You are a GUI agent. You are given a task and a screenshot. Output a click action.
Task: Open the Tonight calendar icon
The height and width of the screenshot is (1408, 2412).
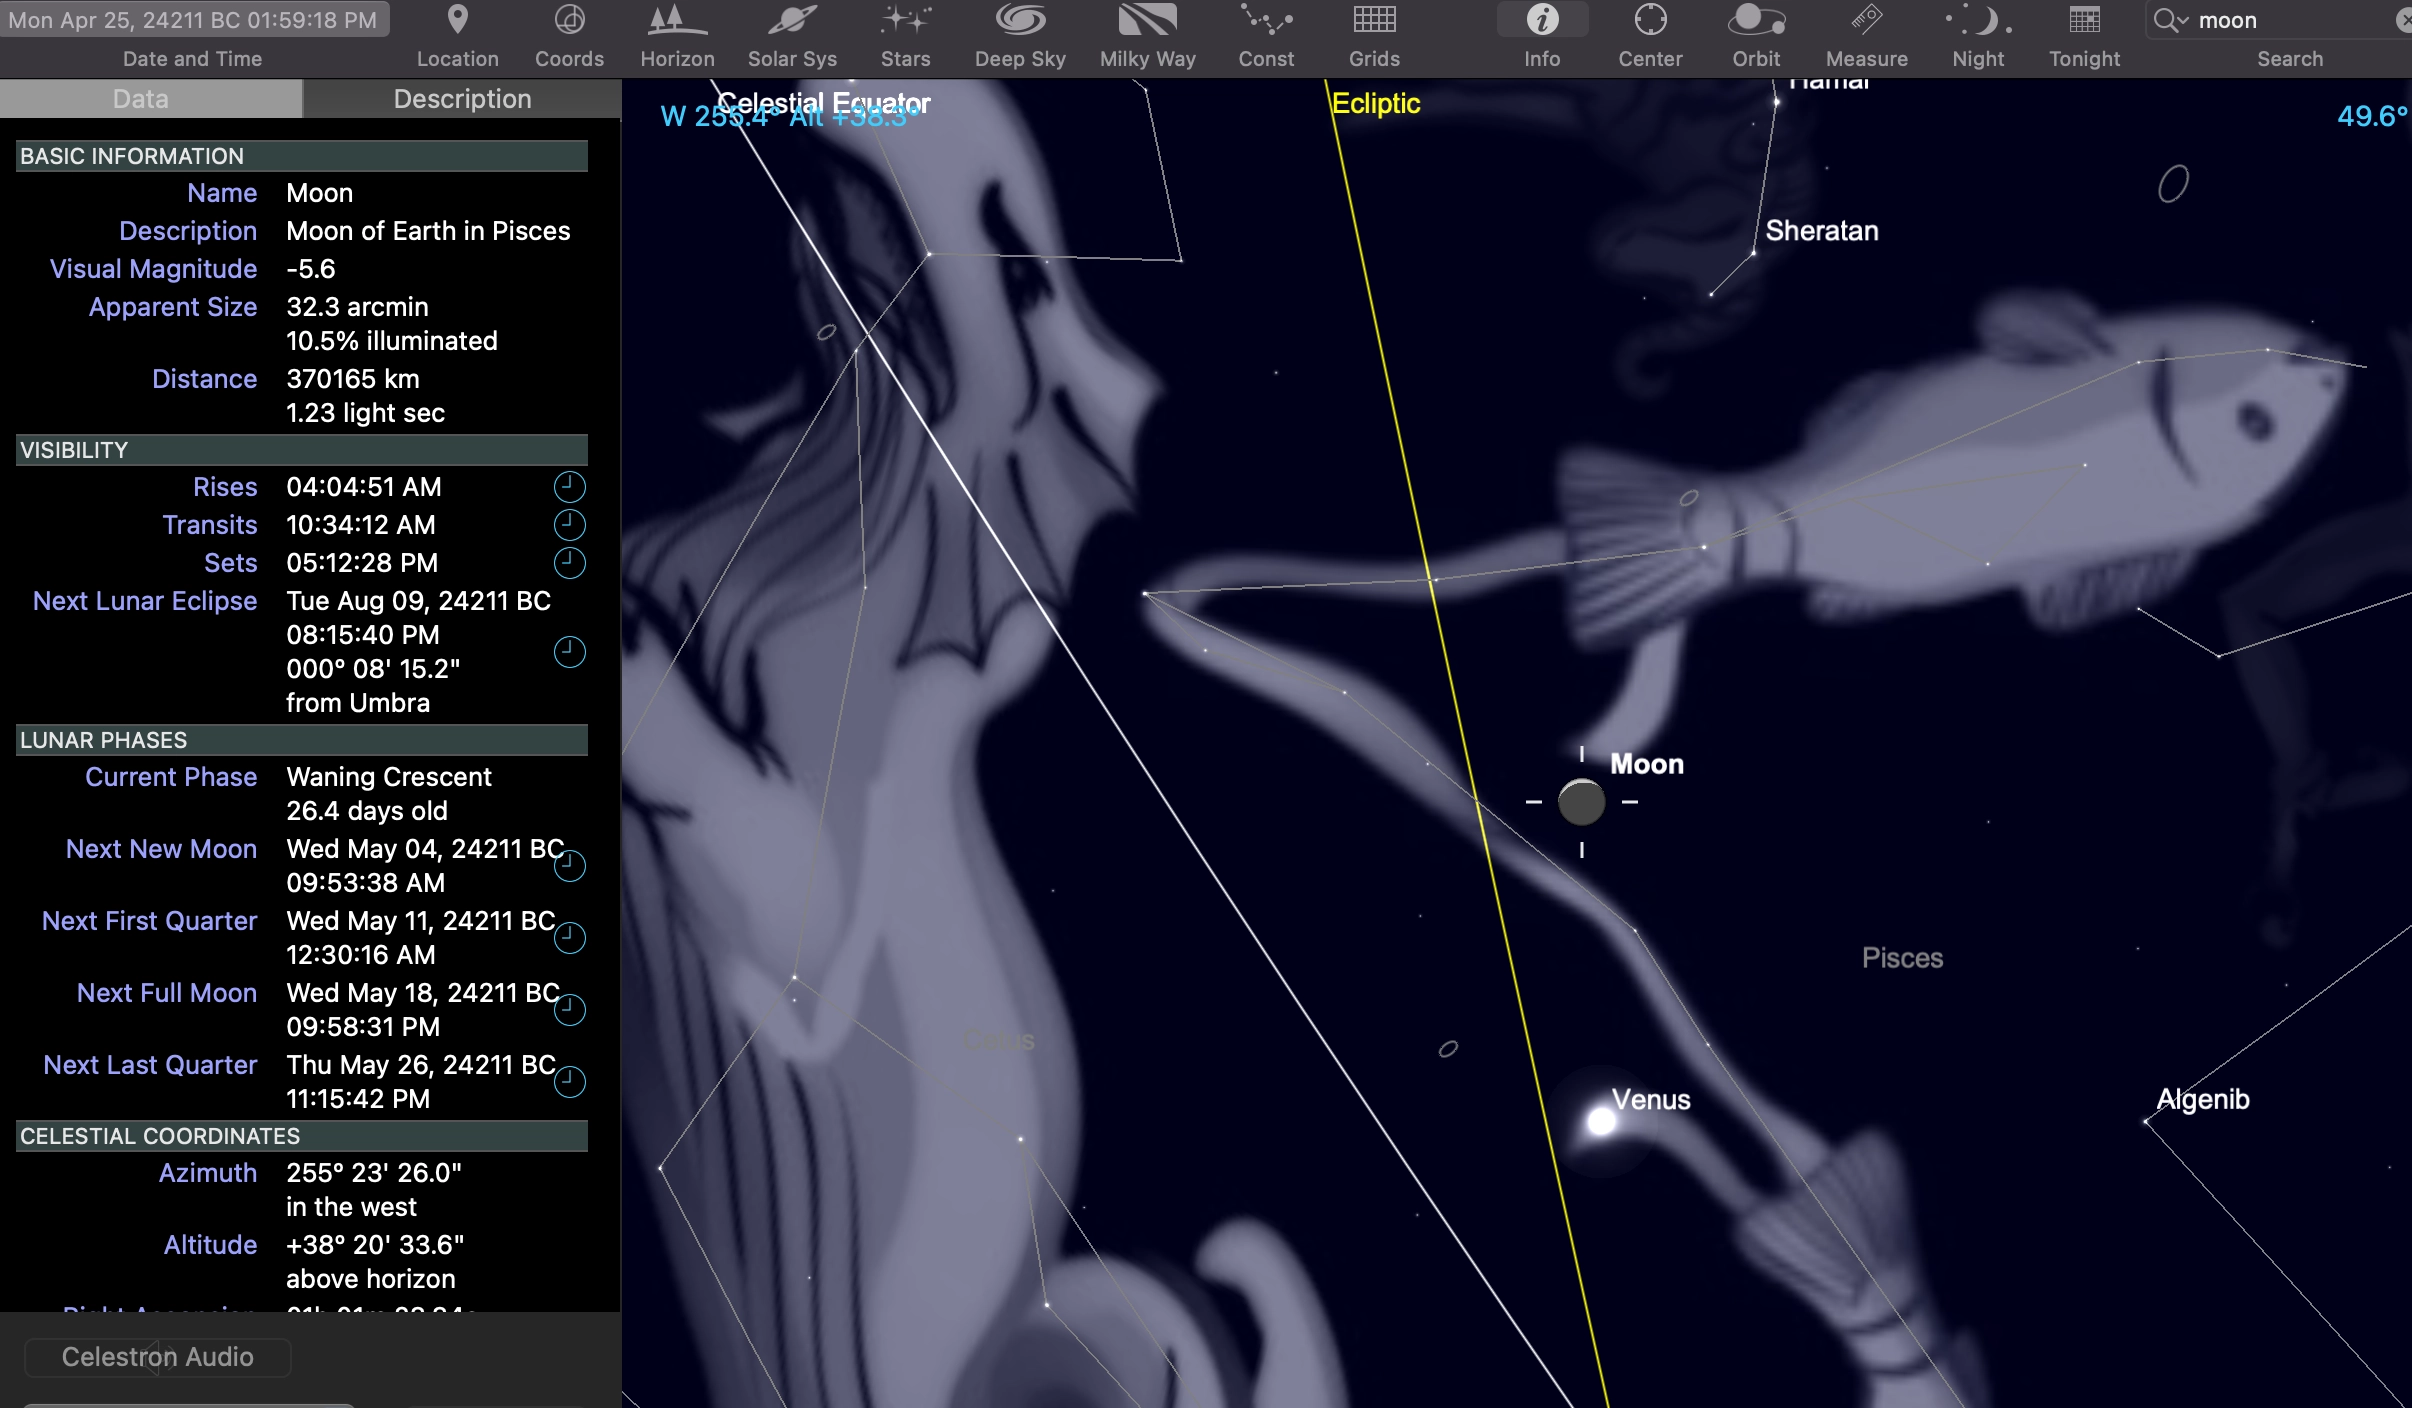coord(2084,21)
